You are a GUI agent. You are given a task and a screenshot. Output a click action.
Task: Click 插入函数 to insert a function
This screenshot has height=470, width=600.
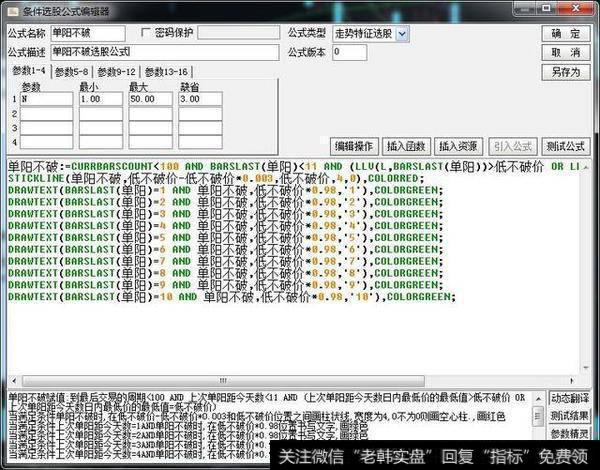tap(407, 145)
